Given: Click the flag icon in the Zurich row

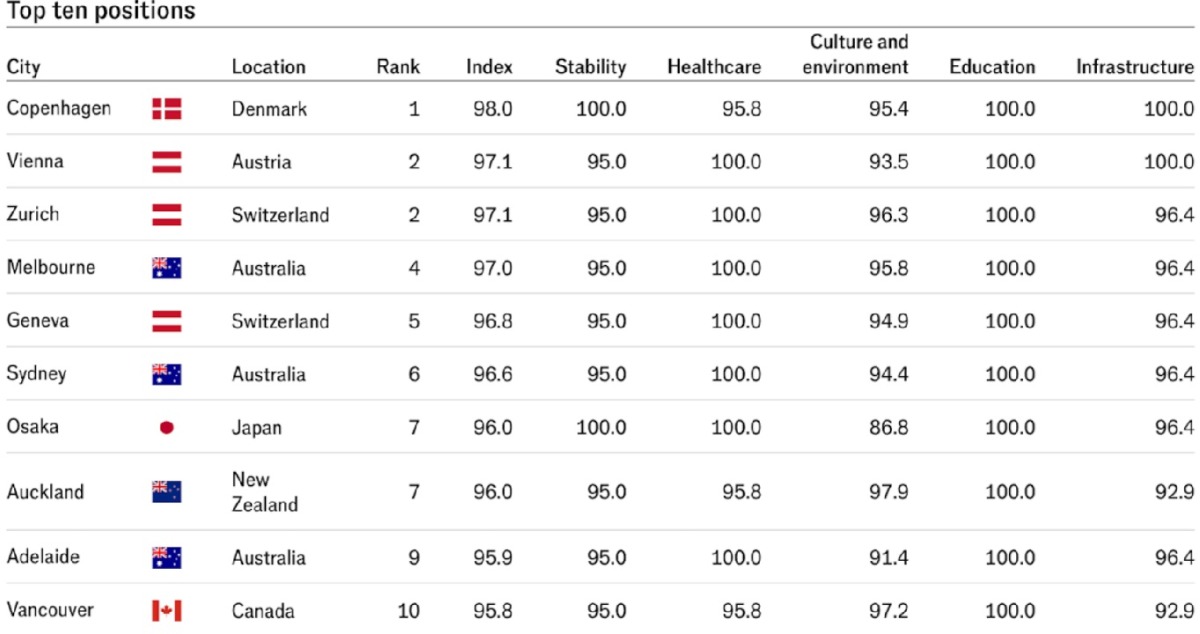Looking at the screenshot, I should point(167,214).
